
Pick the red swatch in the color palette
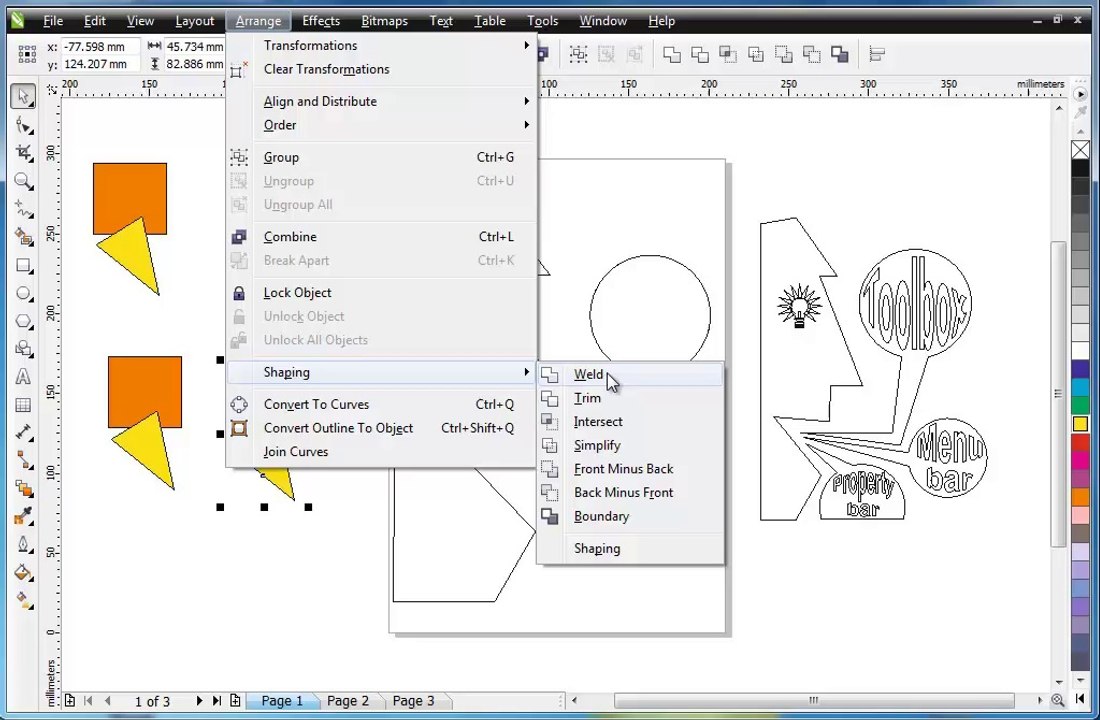coord(1080,442)
